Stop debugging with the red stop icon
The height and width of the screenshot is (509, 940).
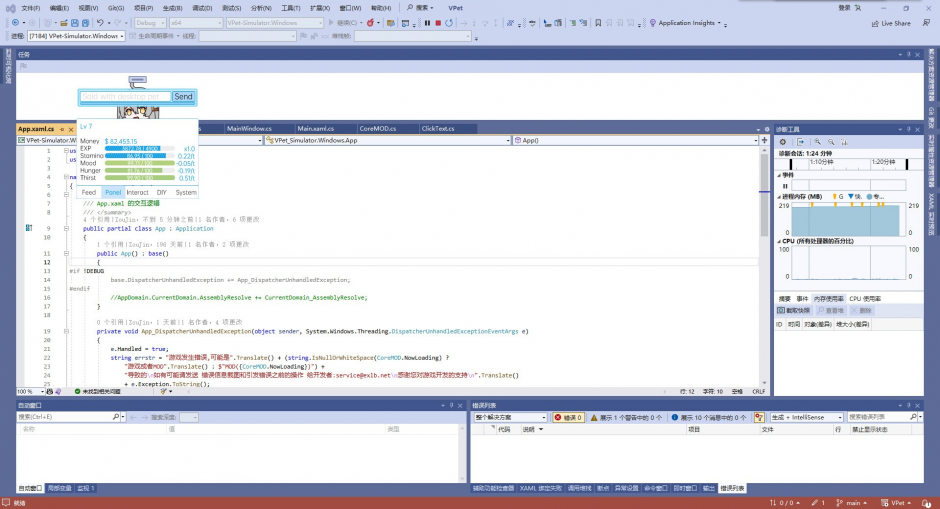click(436, 22)
